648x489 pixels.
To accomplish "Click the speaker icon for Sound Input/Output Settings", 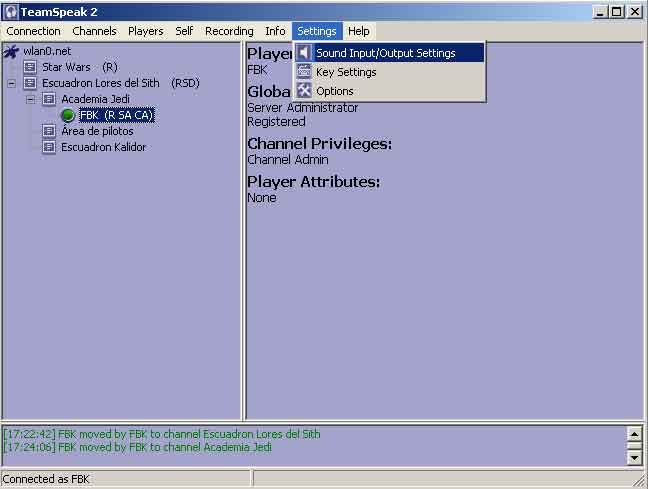I will (x=304, y=53).
